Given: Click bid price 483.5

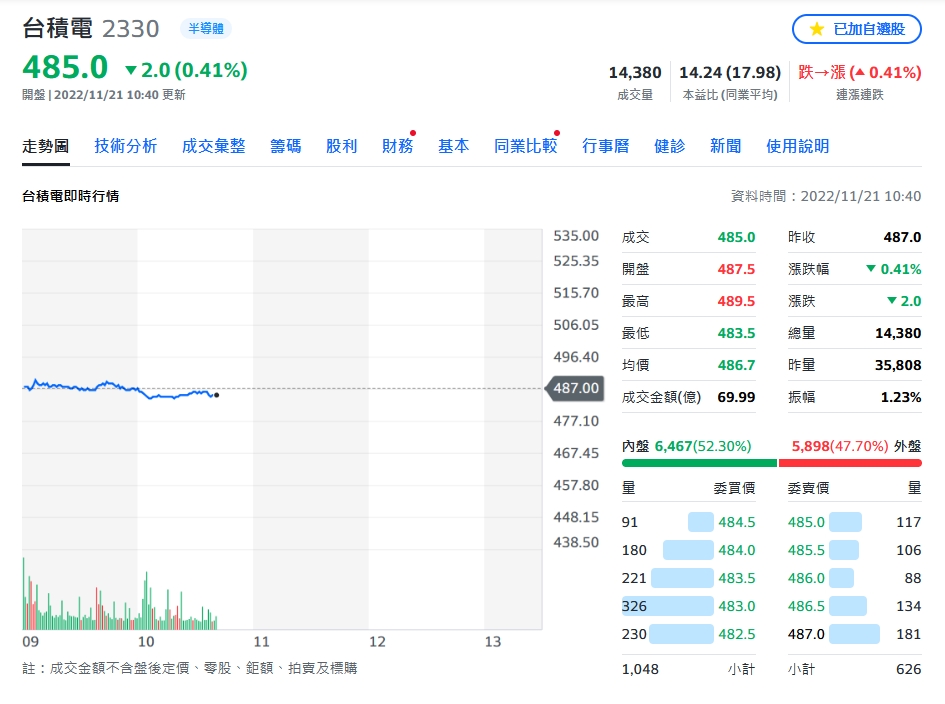Looking at the screenshot, I should tap(736, 578).
